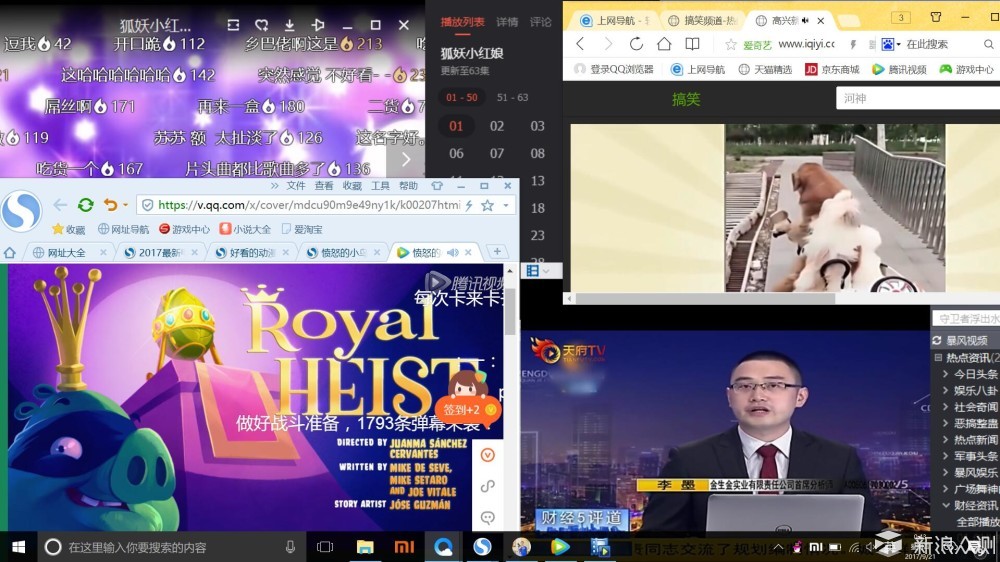Viewport: 1000px width, 562px height.
Task: Open the 爱淘宝 bookmark in Sogou
Action: click(x=302, y=229)
